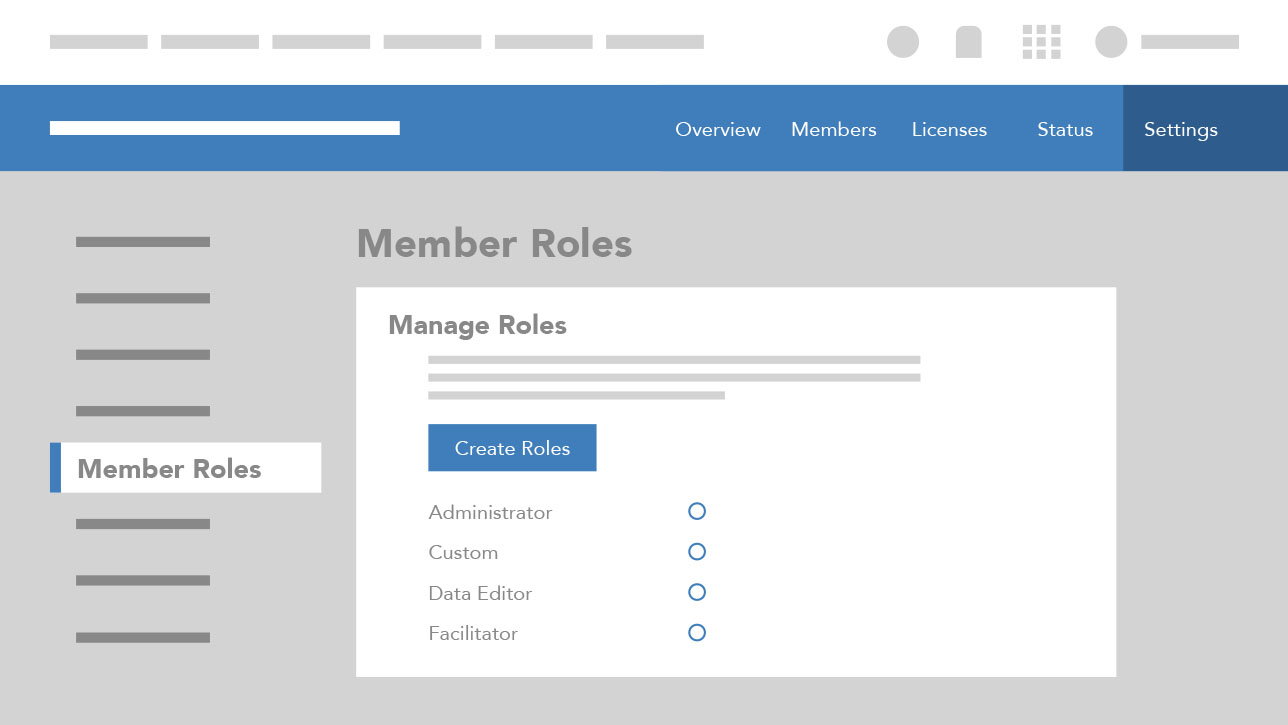Open the notifications bell icon
Screen dimensions: 1288x725
968,42
